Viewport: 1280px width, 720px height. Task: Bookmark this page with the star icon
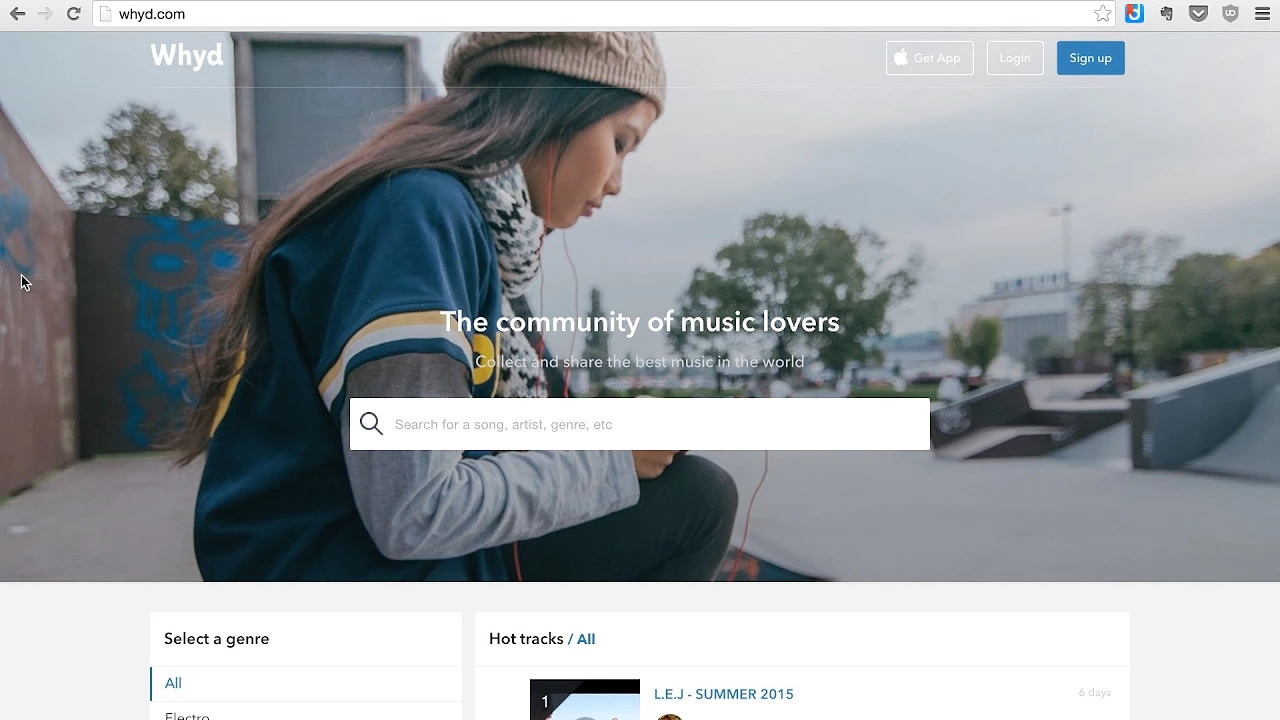coord(1102,14)
